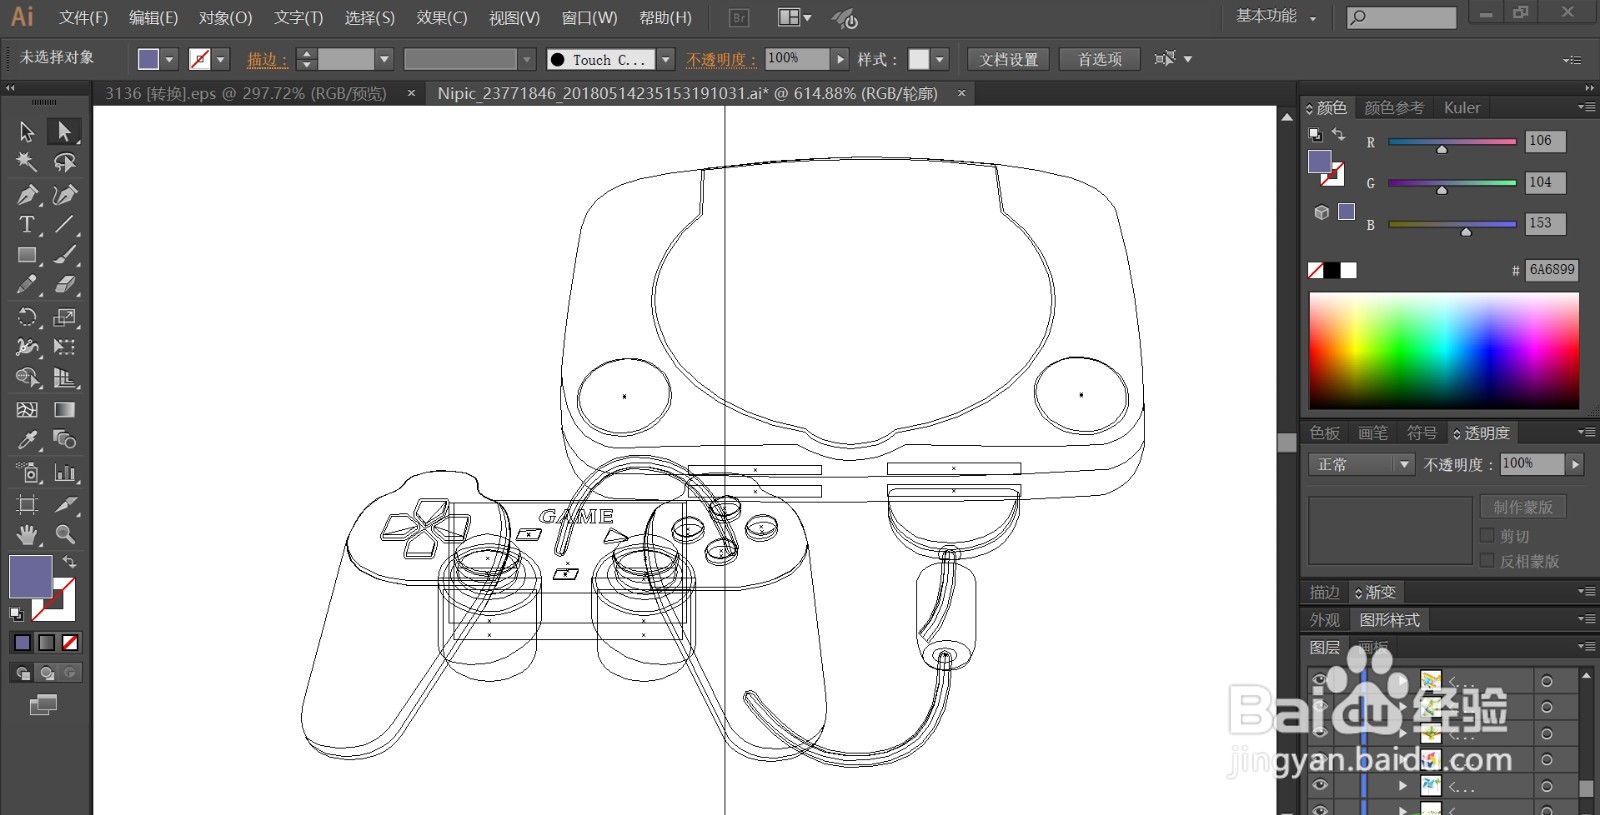Change screen mode at toolbox bottom
This screenshot has width=1600, height=815.
point(43,705)
